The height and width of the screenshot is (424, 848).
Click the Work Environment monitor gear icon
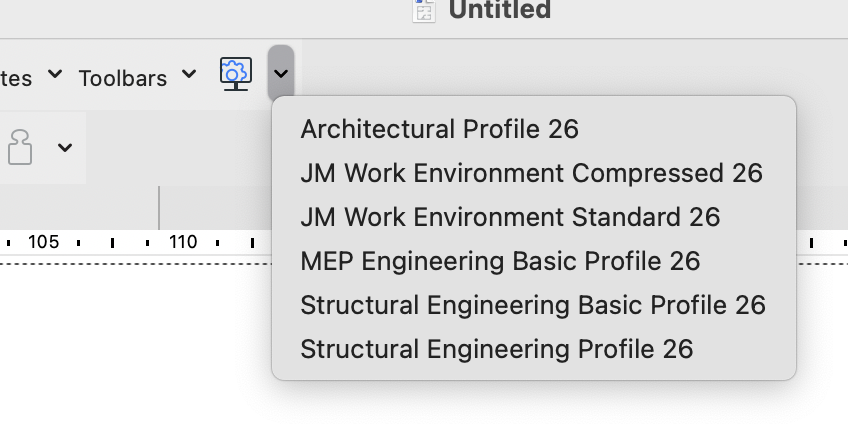[x=235, y=74]
